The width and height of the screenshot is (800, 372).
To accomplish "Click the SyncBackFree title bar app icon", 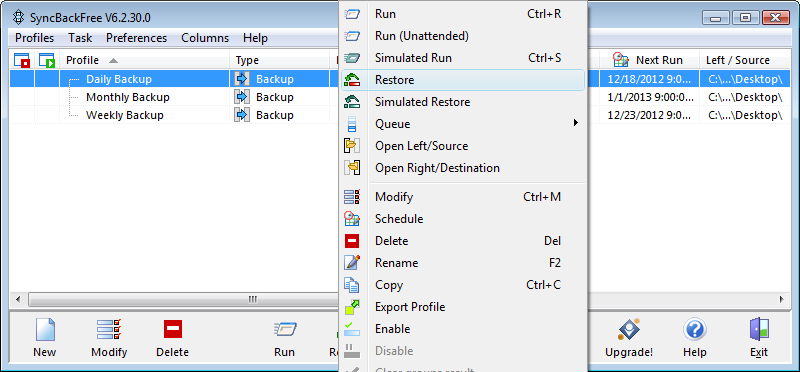I will point(19,18).
